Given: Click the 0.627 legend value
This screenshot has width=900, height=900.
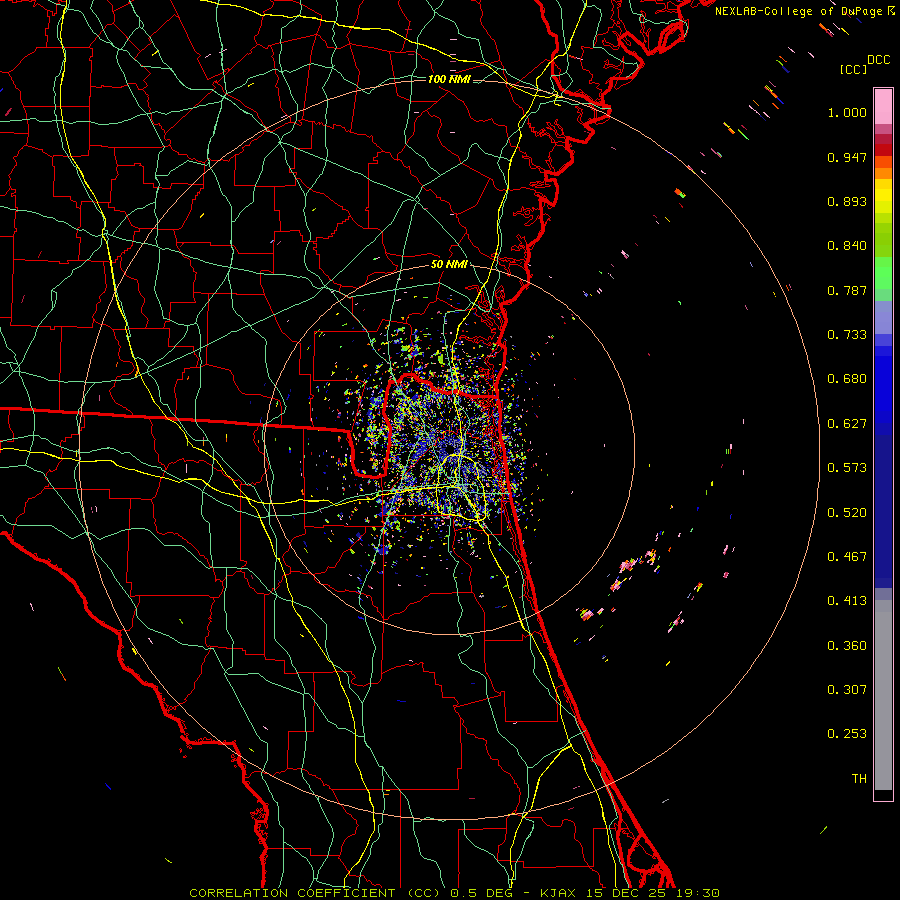Looking at the screenshot, I should pyautogui.click(x=847, y=424).
